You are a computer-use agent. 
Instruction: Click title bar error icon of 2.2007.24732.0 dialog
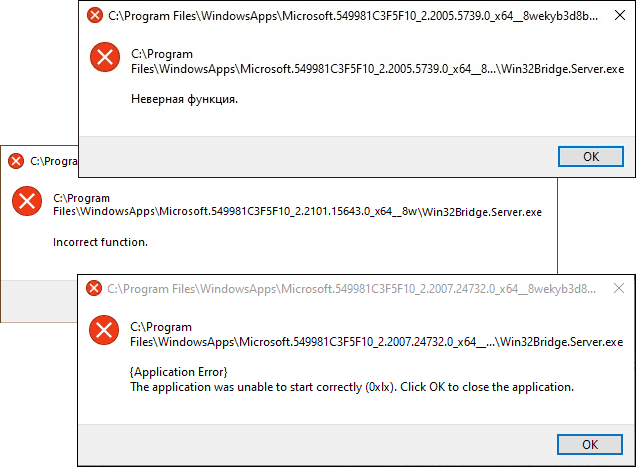pos(94,288)
